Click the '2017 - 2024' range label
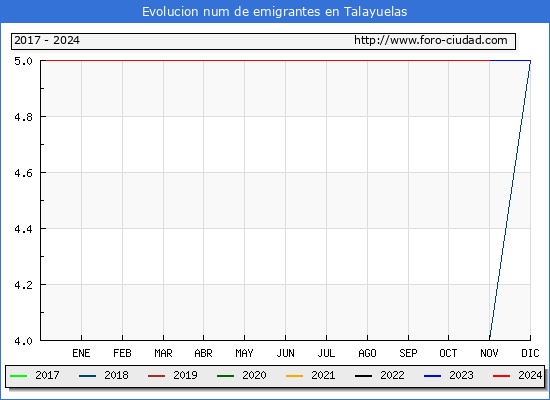550x400 pixels. 47,40
